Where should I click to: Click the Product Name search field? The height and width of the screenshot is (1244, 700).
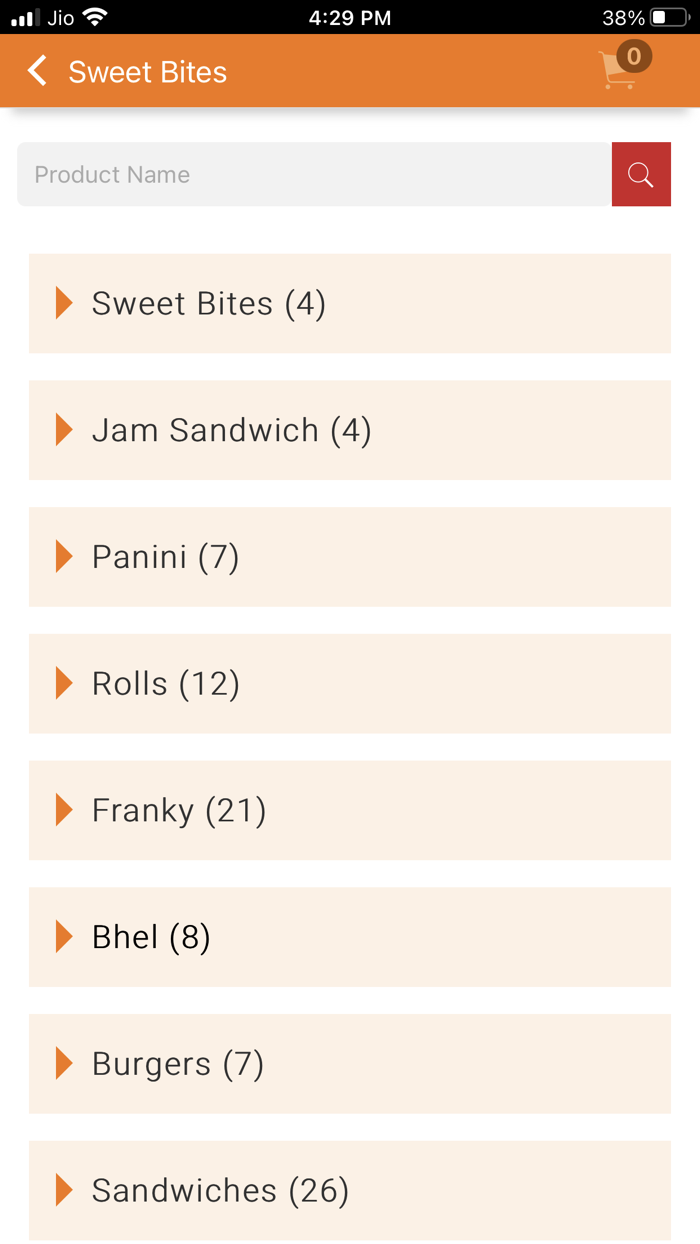tap(314, 175)
